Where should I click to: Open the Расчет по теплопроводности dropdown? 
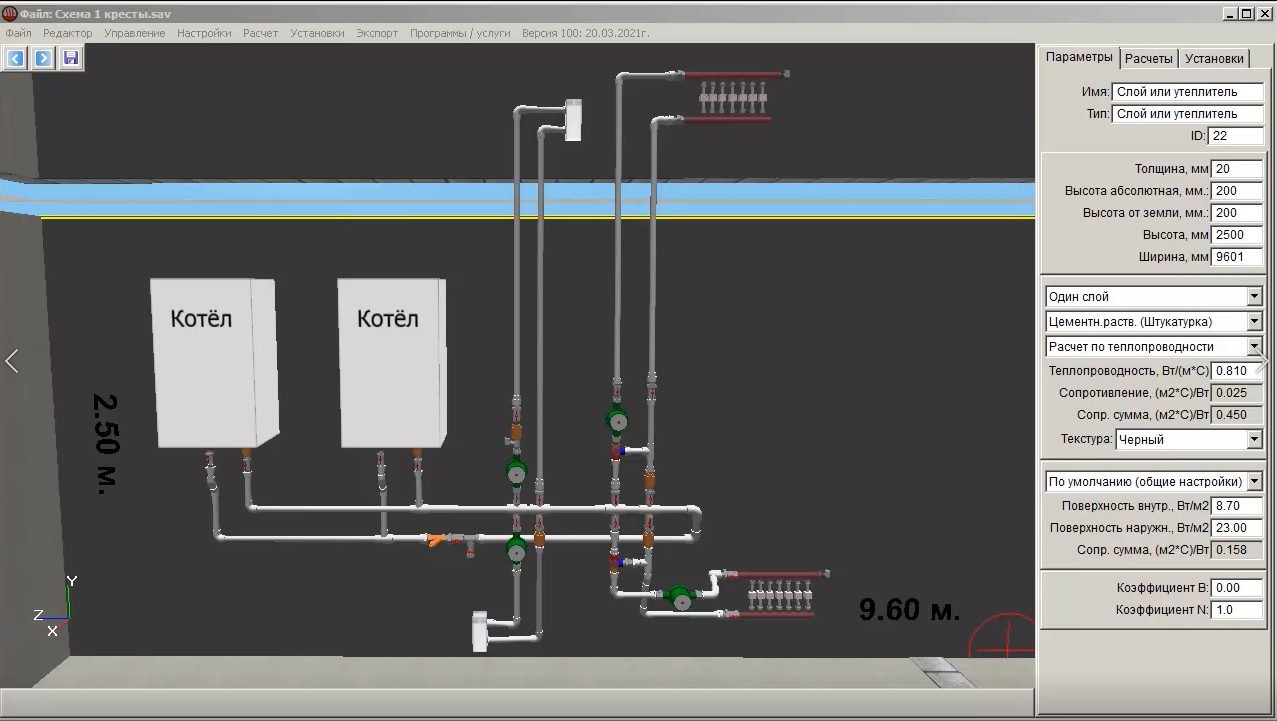1154,347
